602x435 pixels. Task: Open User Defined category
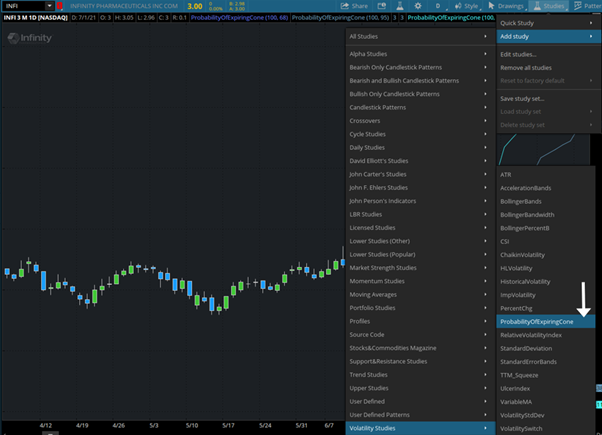pos(418,402)
